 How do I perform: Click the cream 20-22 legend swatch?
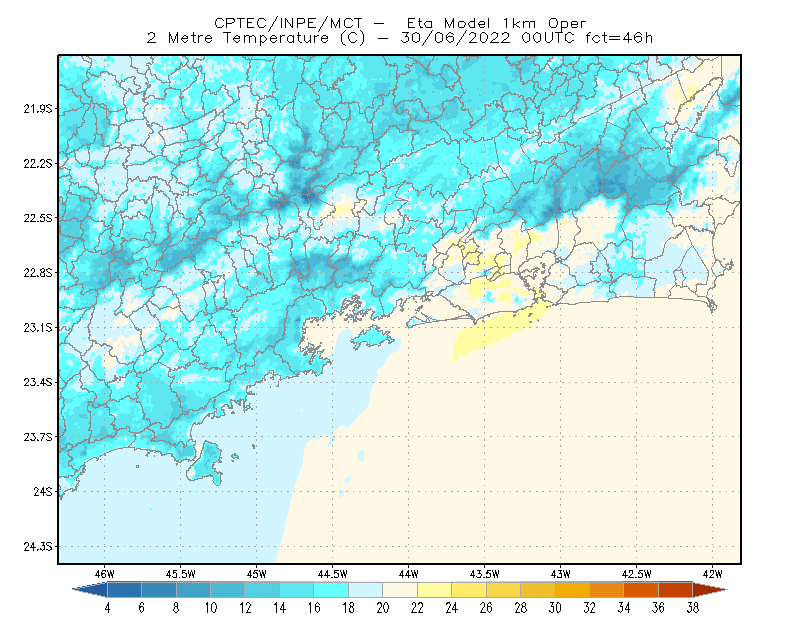(400, 590)
